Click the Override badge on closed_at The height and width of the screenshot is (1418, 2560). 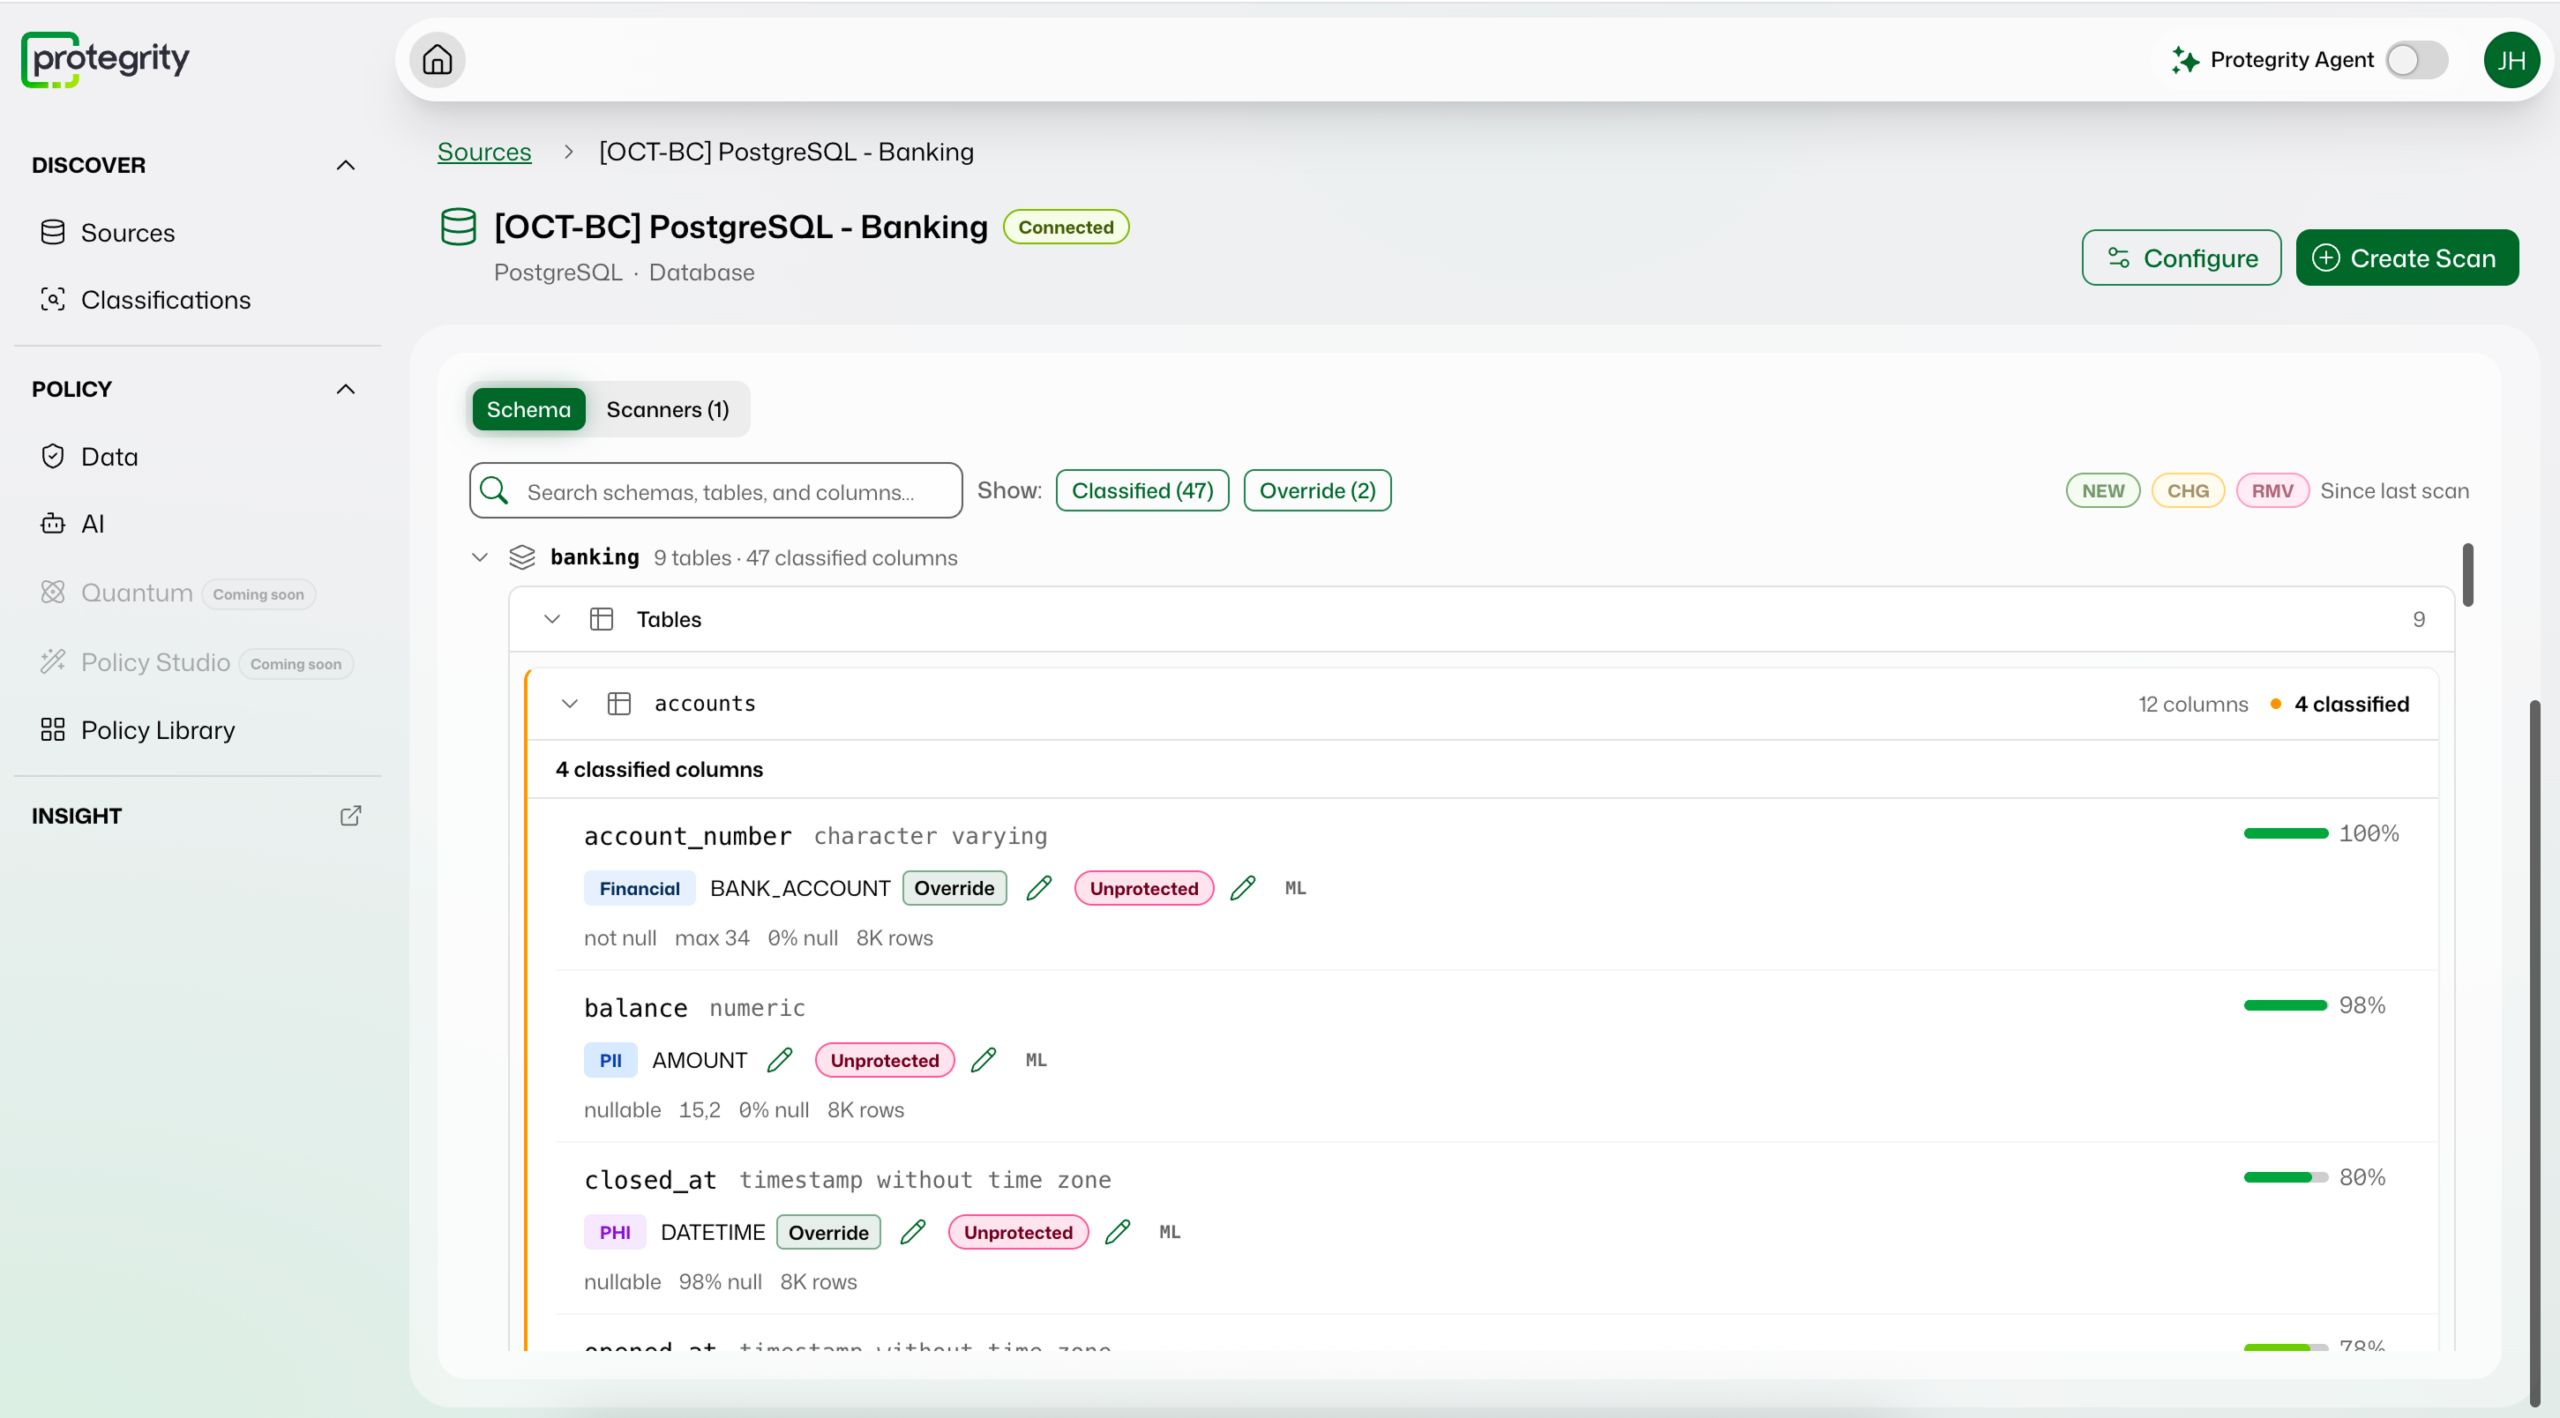[828, 1232]
